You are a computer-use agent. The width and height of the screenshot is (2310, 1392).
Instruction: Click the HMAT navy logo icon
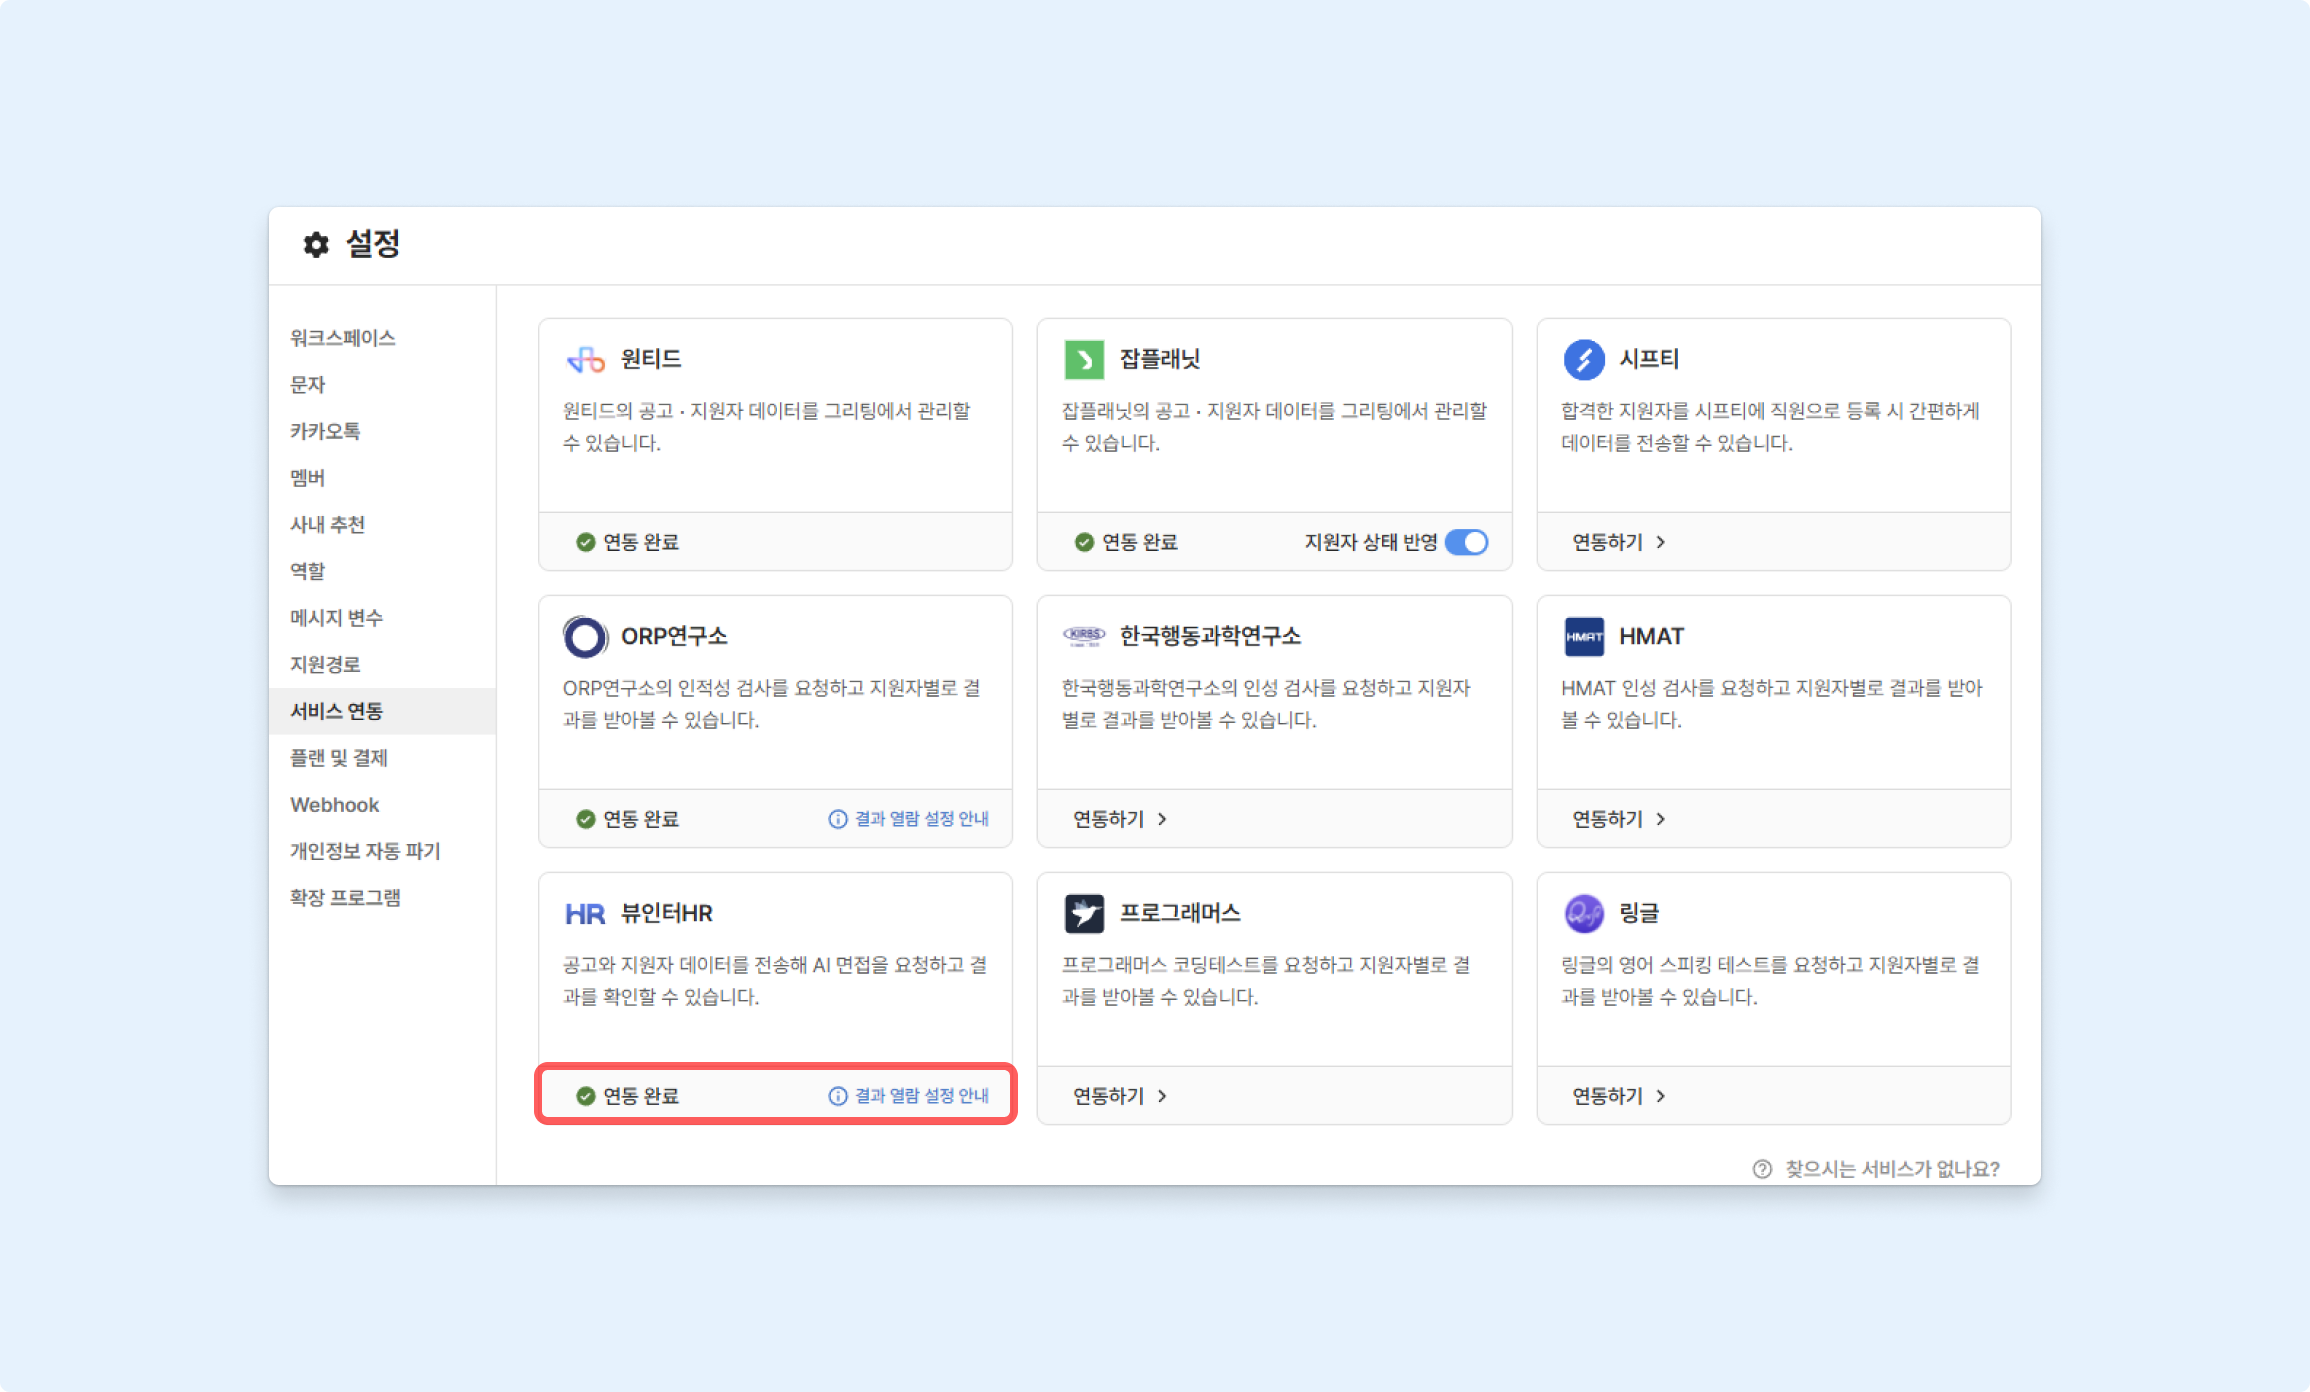1584,637
